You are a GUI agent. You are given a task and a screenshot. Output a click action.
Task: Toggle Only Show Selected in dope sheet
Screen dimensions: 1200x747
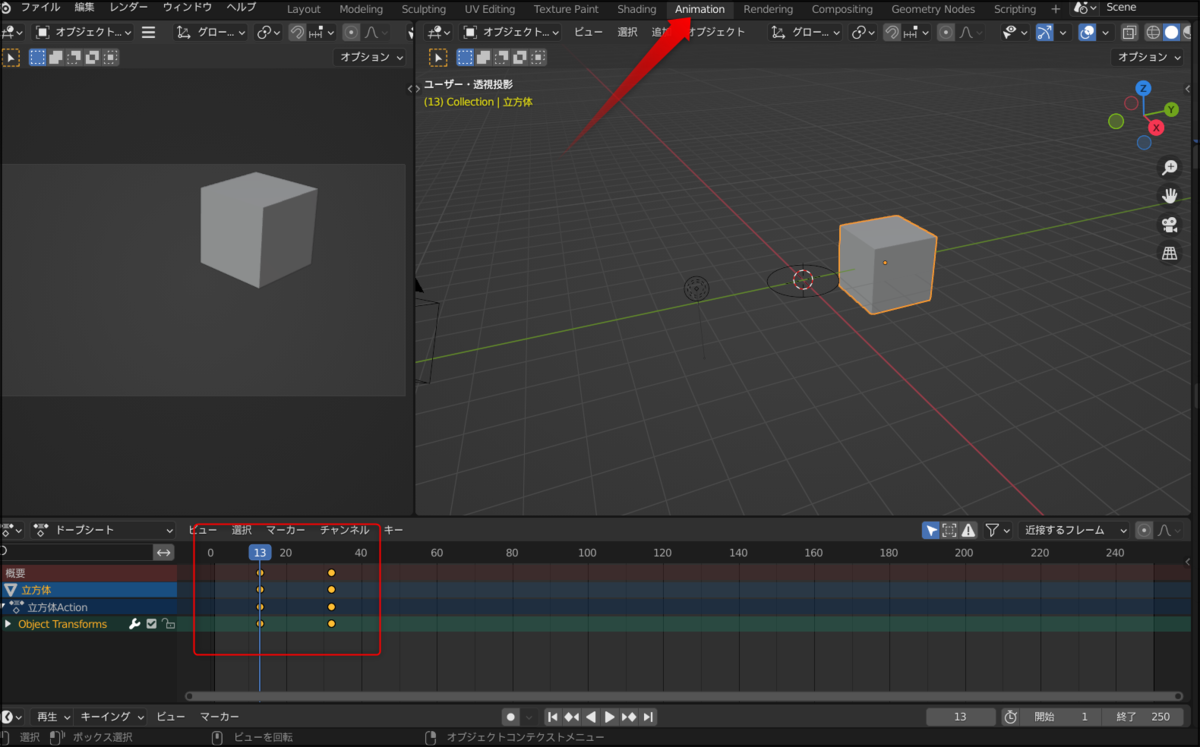pos(931,530)
